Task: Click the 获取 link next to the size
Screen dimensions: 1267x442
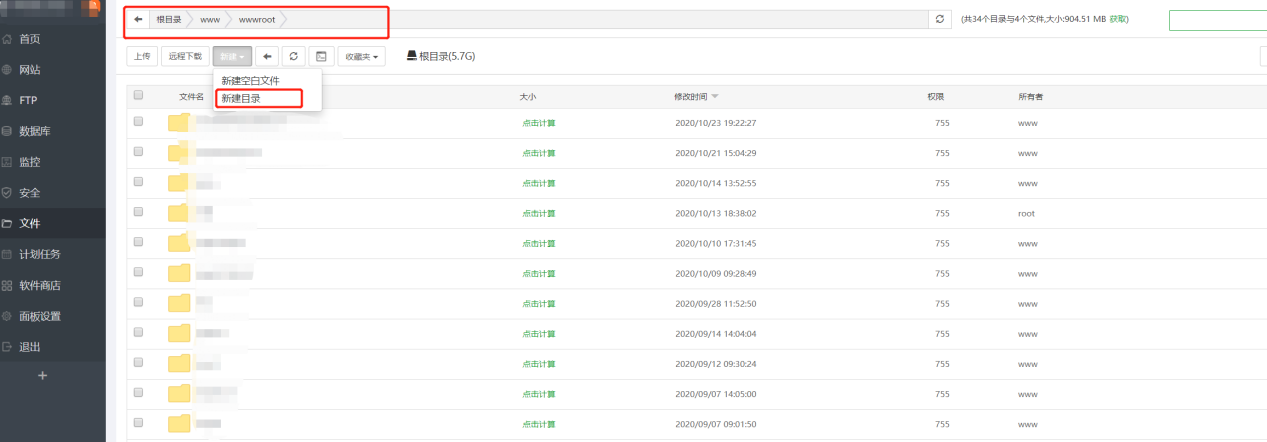Action: [1118, 19]
